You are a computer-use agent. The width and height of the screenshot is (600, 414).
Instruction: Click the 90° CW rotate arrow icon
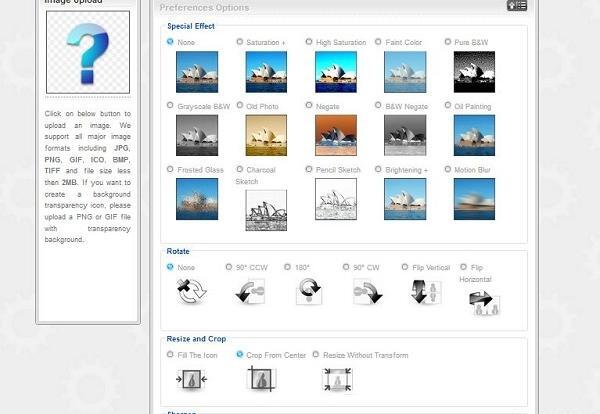pos(367,292)
